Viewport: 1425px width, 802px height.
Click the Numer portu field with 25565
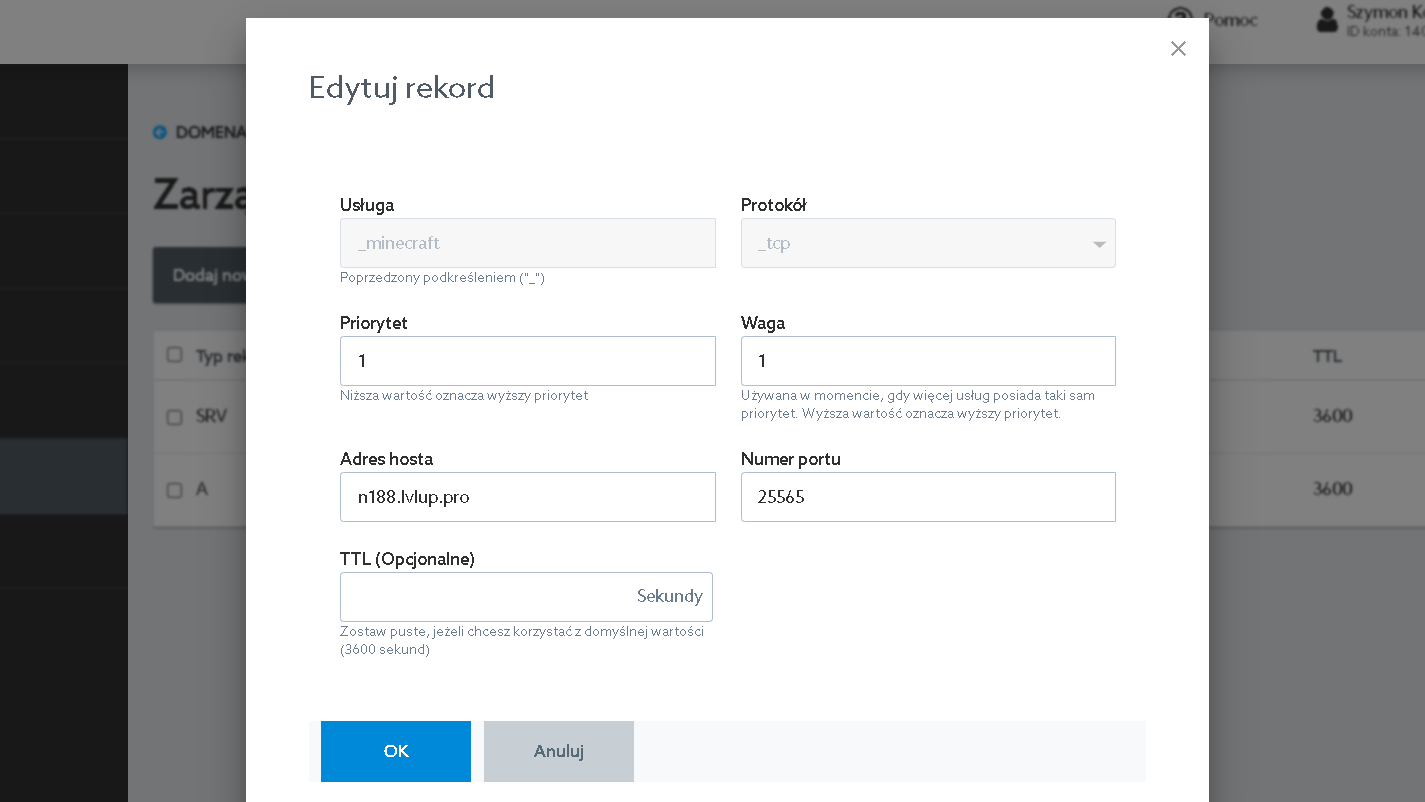point(927,497)
